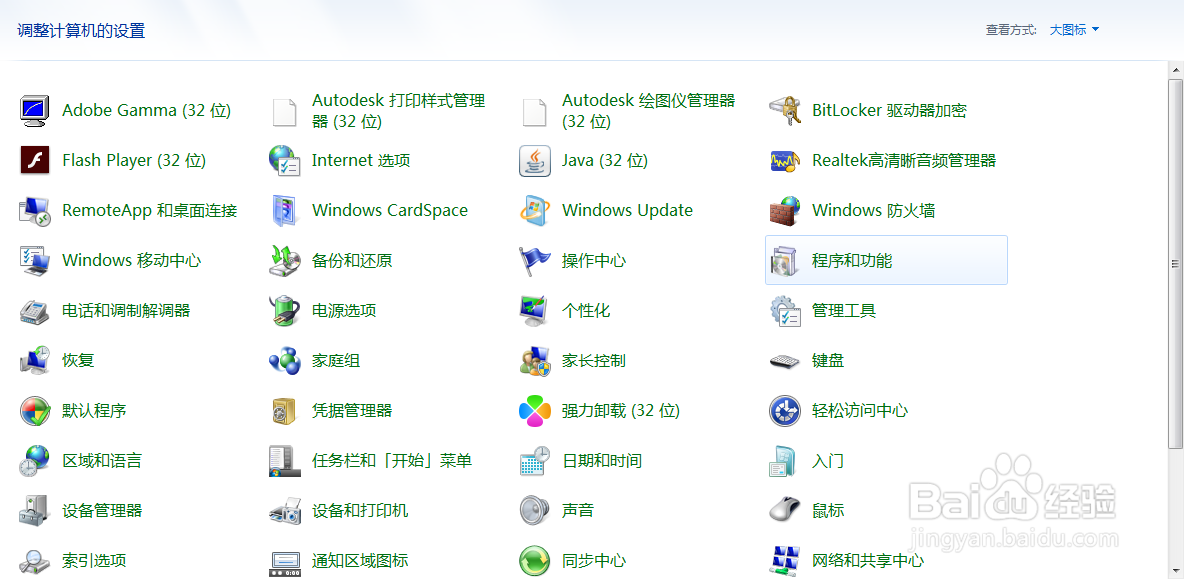Screen dimensions: 1184x579
Task: Open the 网络和共享中心 text link
Action: coord(868,561)
